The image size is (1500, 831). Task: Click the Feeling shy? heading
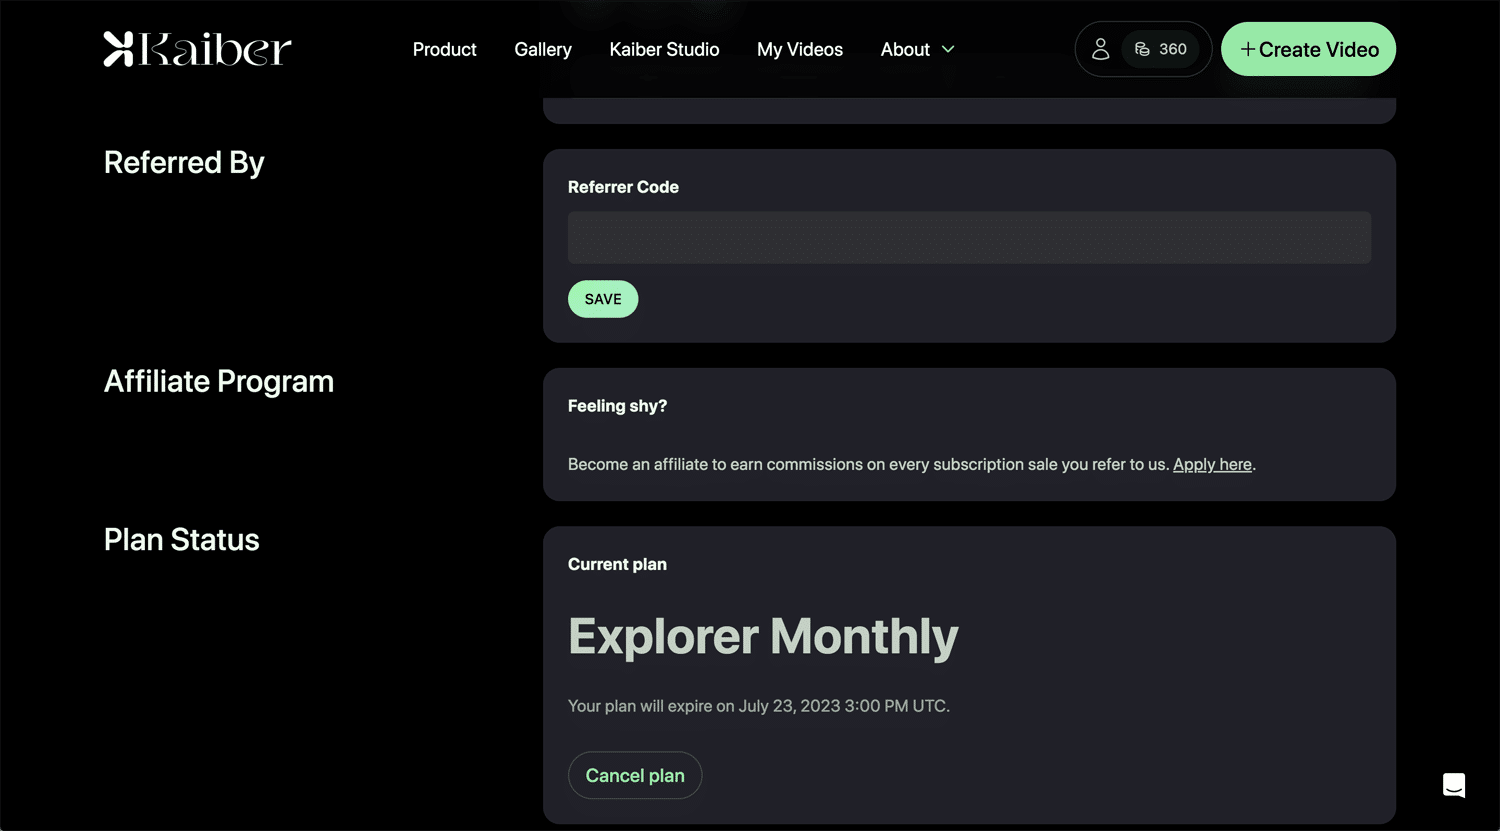pos(617,406)
